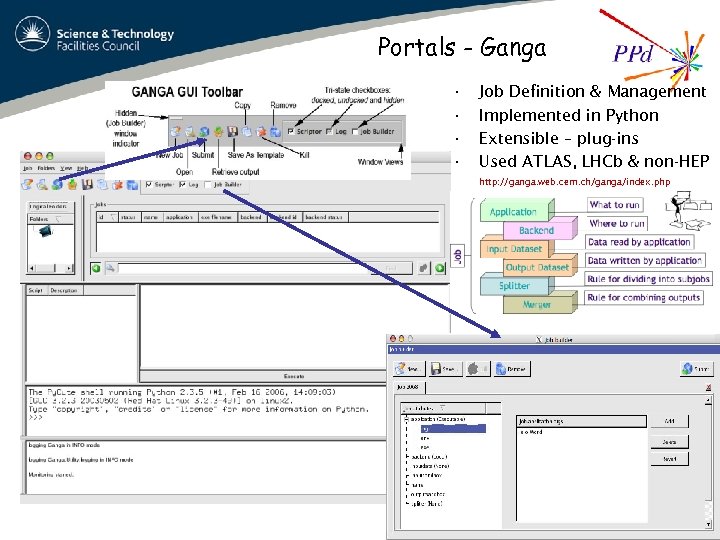Select New Job icon in GANGA GUI Toolbar diagram

coord(175,132)
